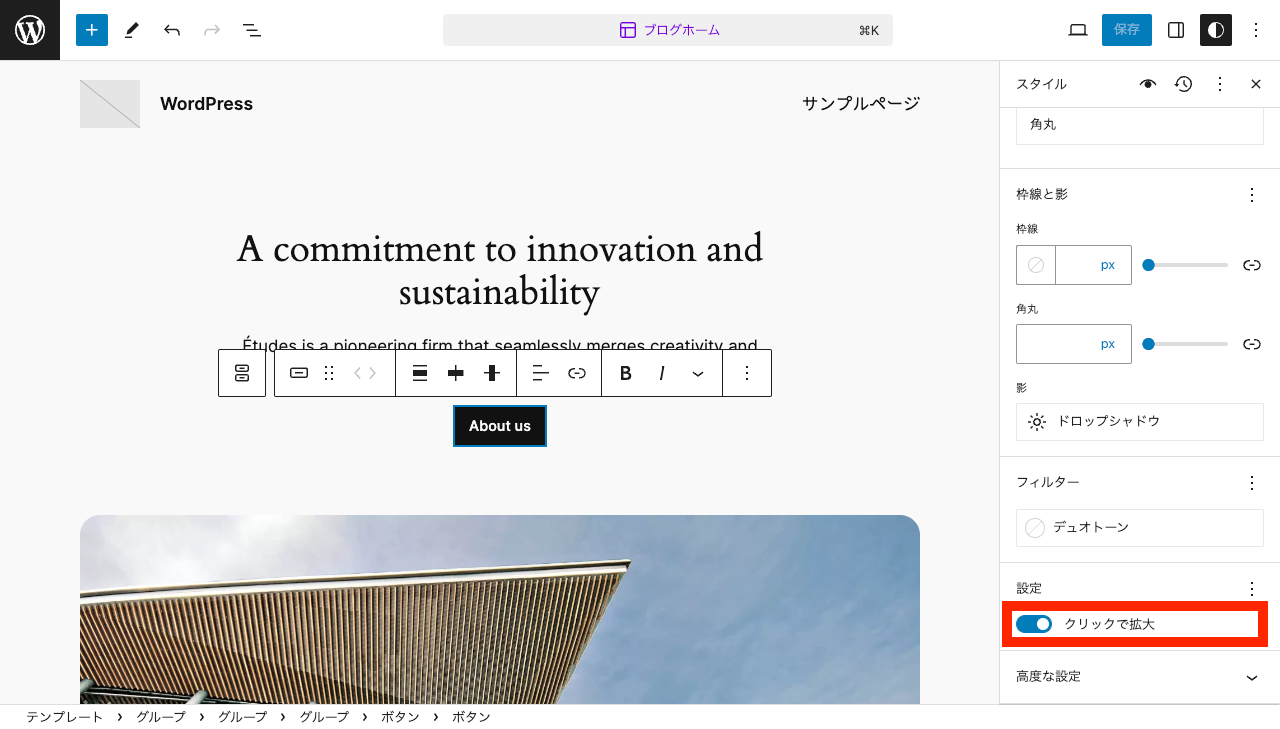1280x729 pixels.
Task: Select the building image block
Action: (x=500, y=610)
